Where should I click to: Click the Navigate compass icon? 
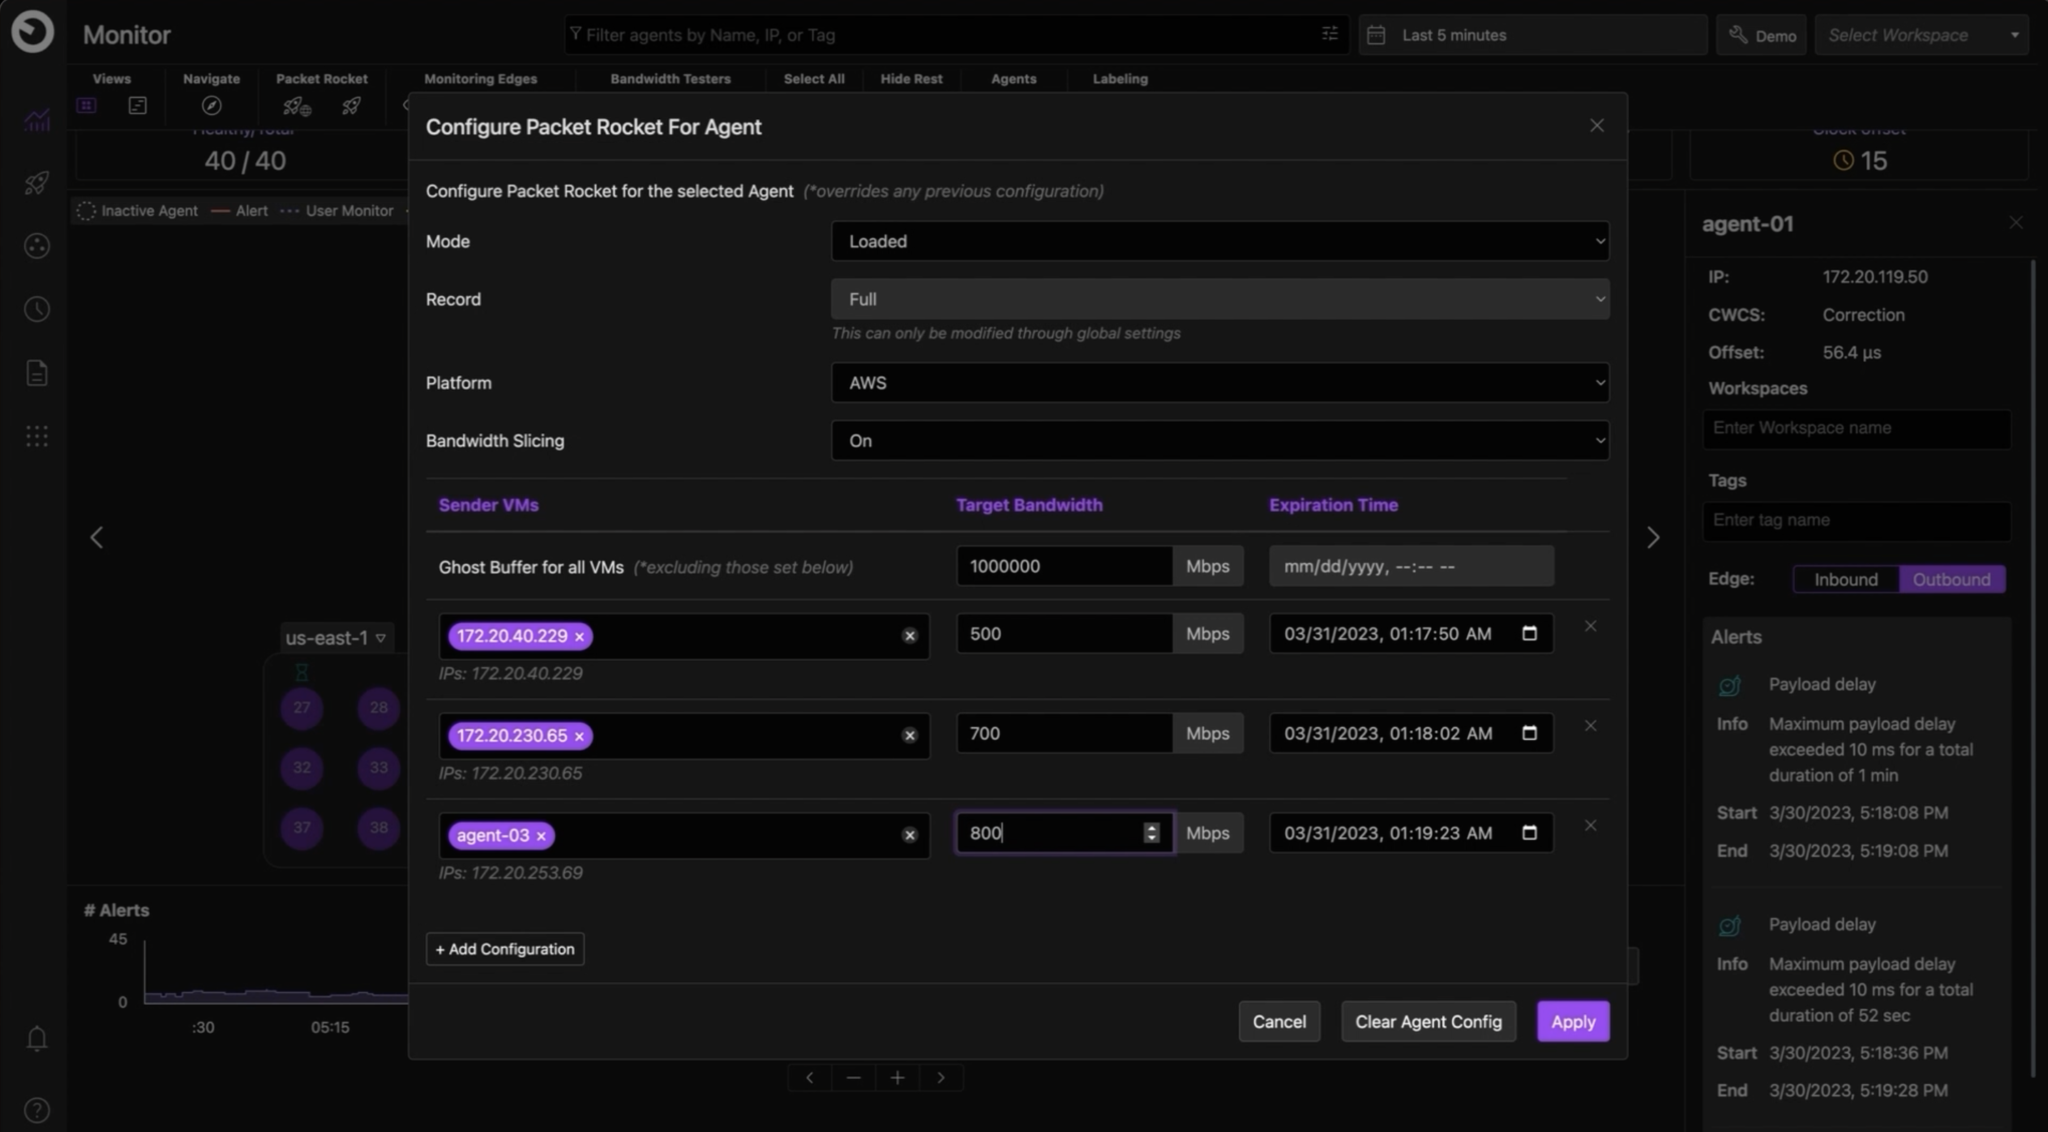[211, 105]
